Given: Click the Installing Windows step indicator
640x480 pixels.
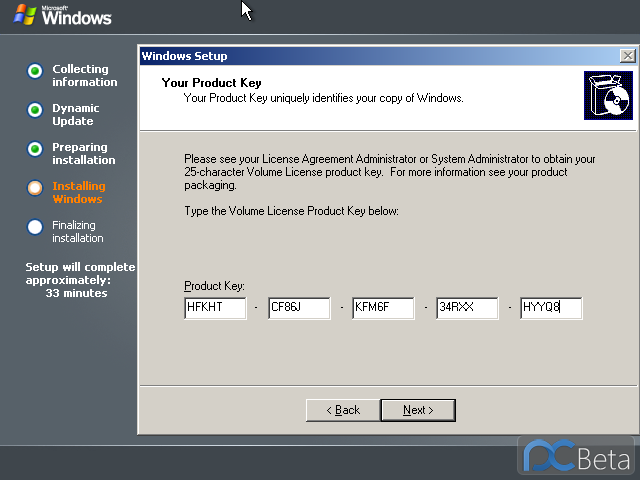Looking at the screenshot, I should [35, 188].
